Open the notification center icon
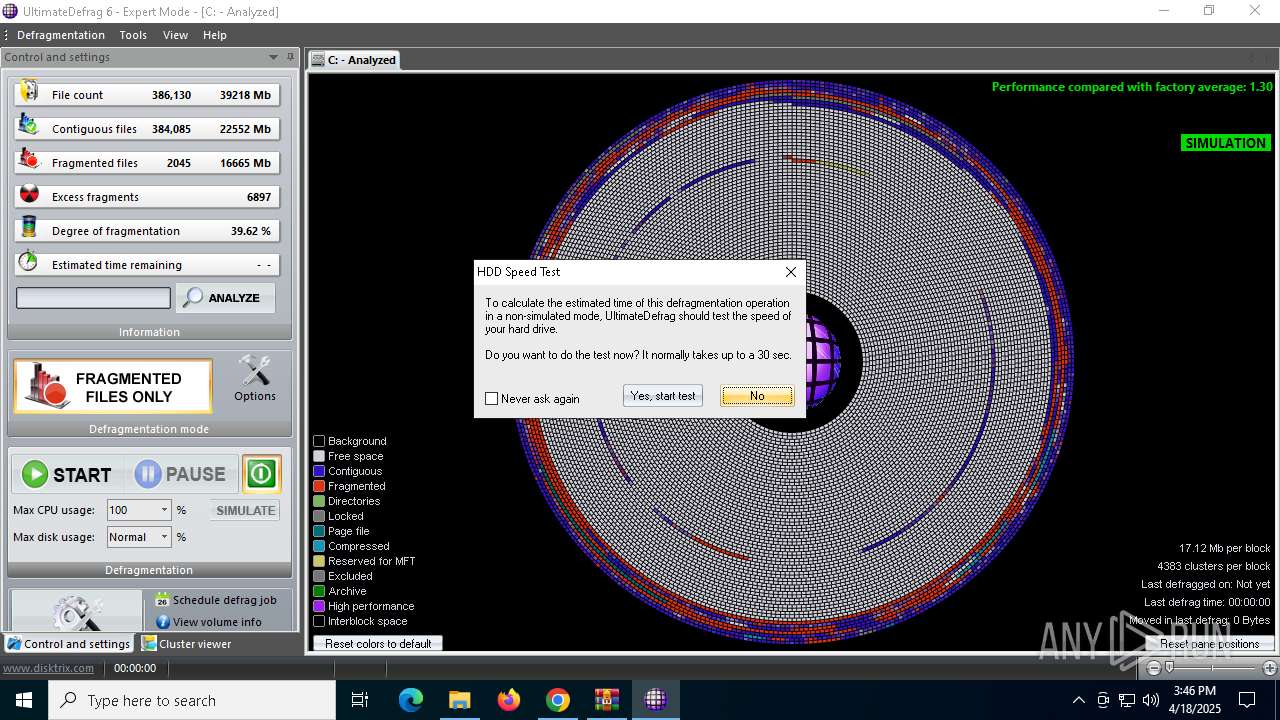This screenshot has width=1280, height=720. coord(1247,700)
